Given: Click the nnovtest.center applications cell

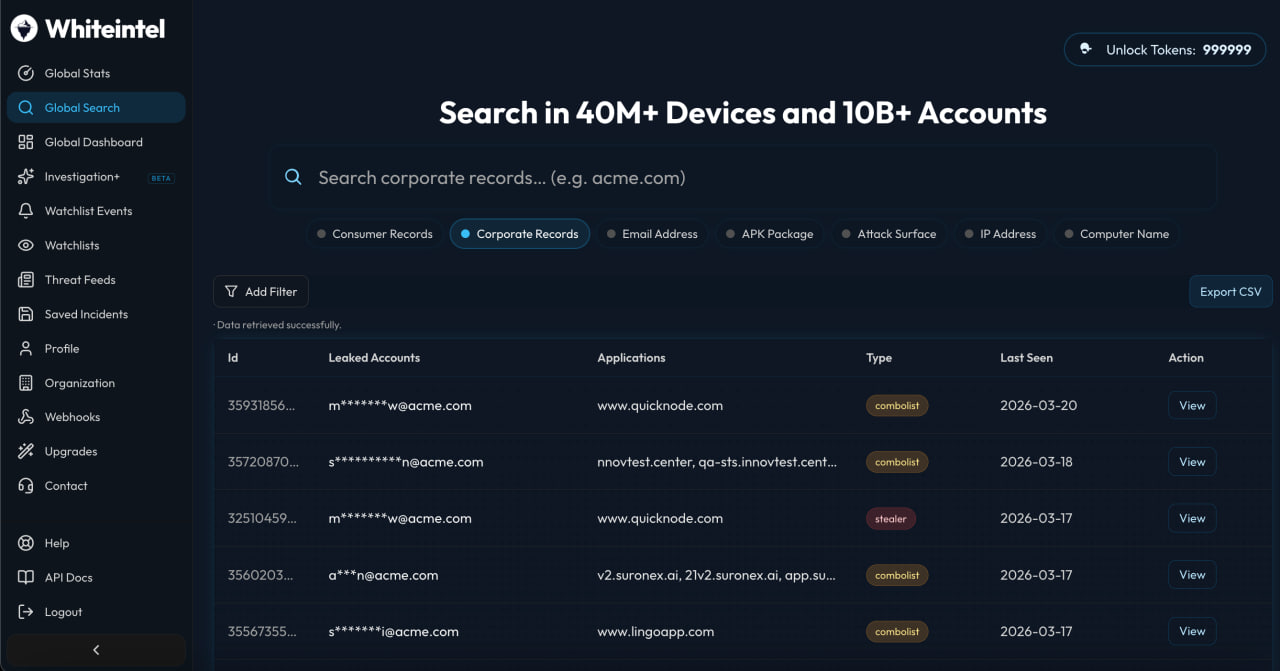Looking at the screenshot, I should 717,462.
